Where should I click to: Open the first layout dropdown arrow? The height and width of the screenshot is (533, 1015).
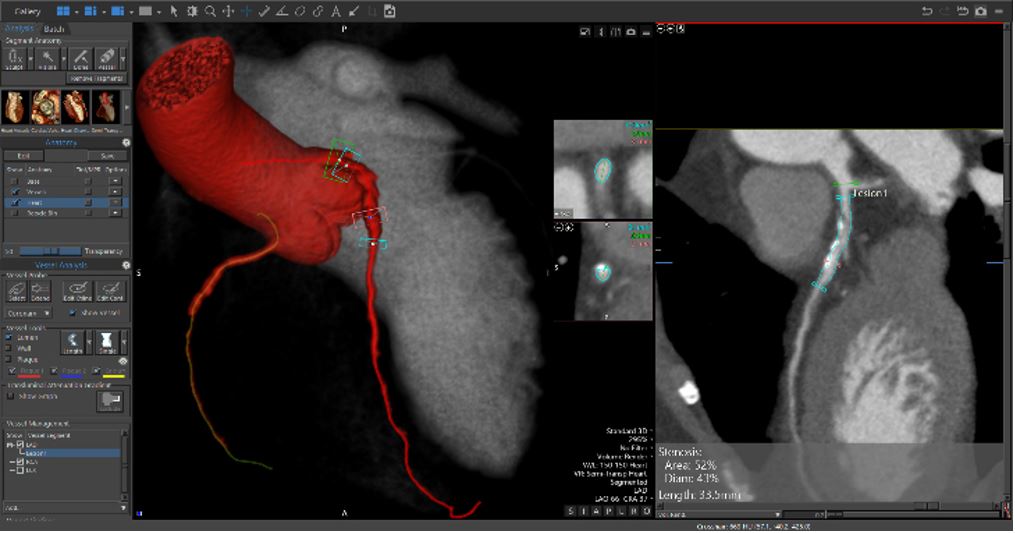pyautogui.click(x=78, y=12)
